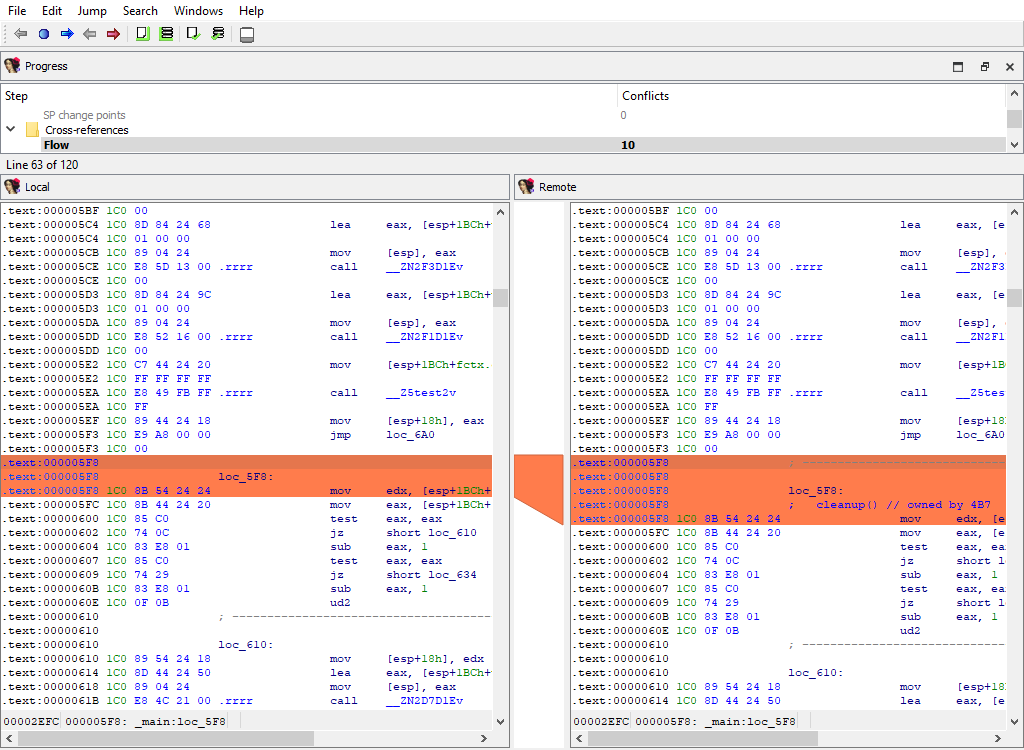Click the single green-edged page toolbar icon

(143, 34)
